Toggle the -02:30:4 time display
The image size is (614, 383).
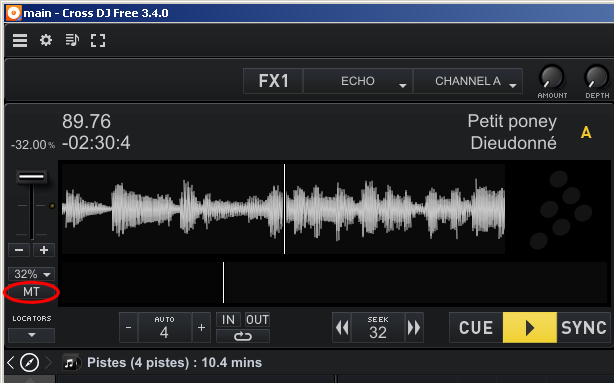(x=96, y=143)
